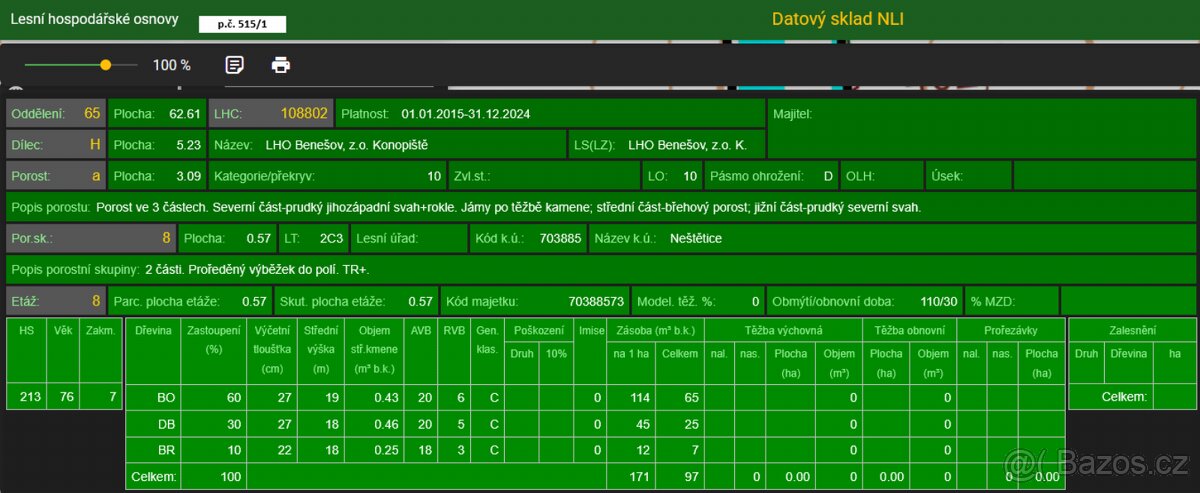Screen dimensions: 1200x493
Task: Select the Oddělení 65 field
Action: (56, 114)
